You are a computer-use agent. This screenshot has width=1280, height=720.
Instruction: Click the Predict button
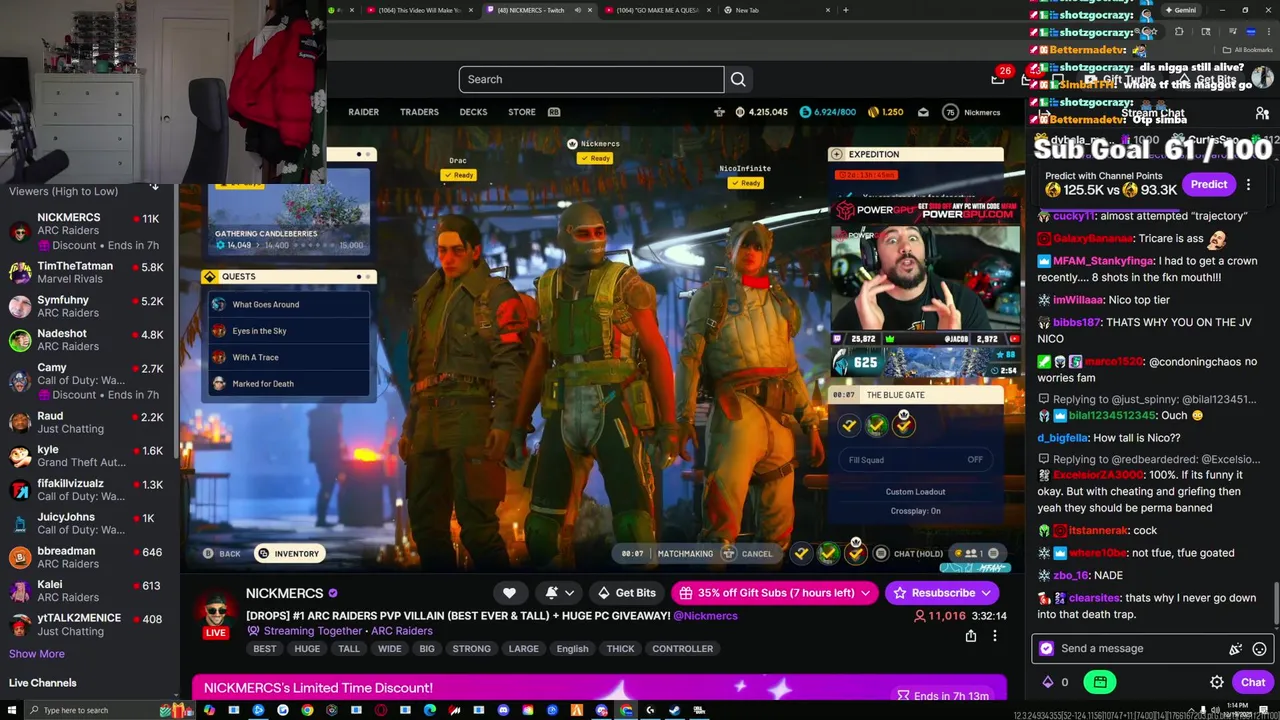coord(1208,184)
